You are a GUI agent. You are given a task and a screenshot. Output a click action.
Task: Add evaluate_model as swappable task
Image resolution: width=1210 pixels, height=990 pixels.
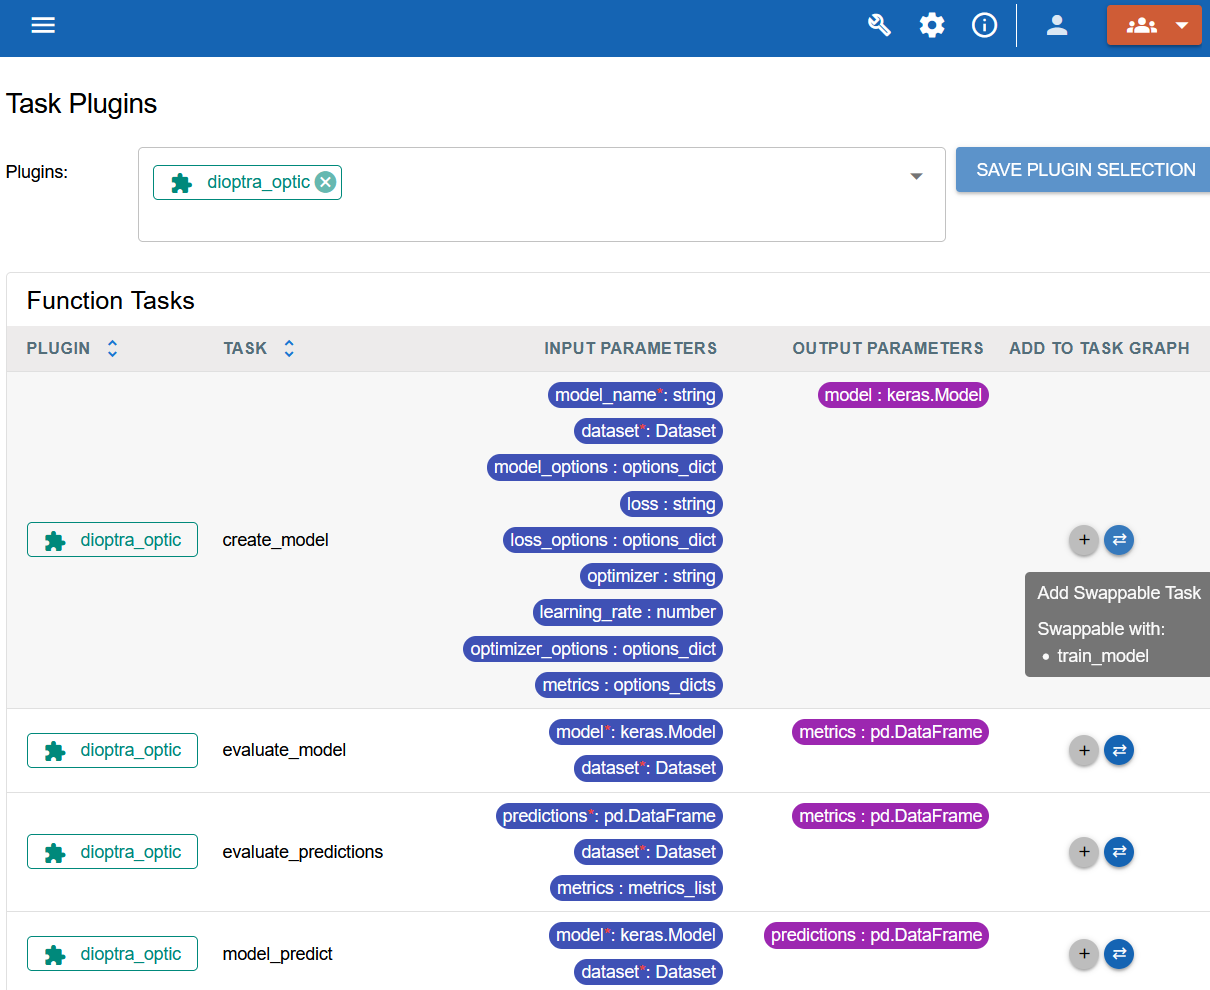tap(1119, 750)
